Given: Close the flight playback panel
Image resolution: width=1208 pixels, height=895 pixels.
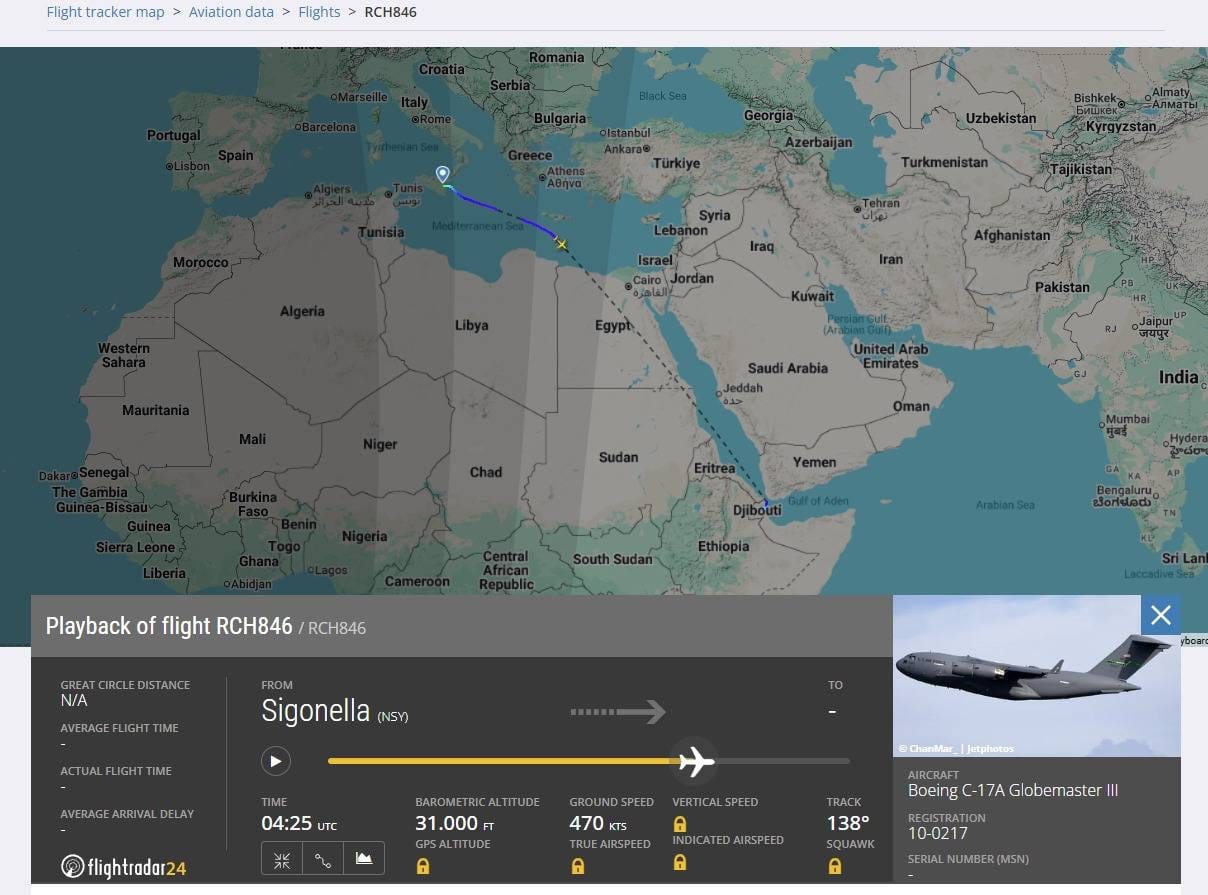Looking at the screenshot, I should point(1160,615).
